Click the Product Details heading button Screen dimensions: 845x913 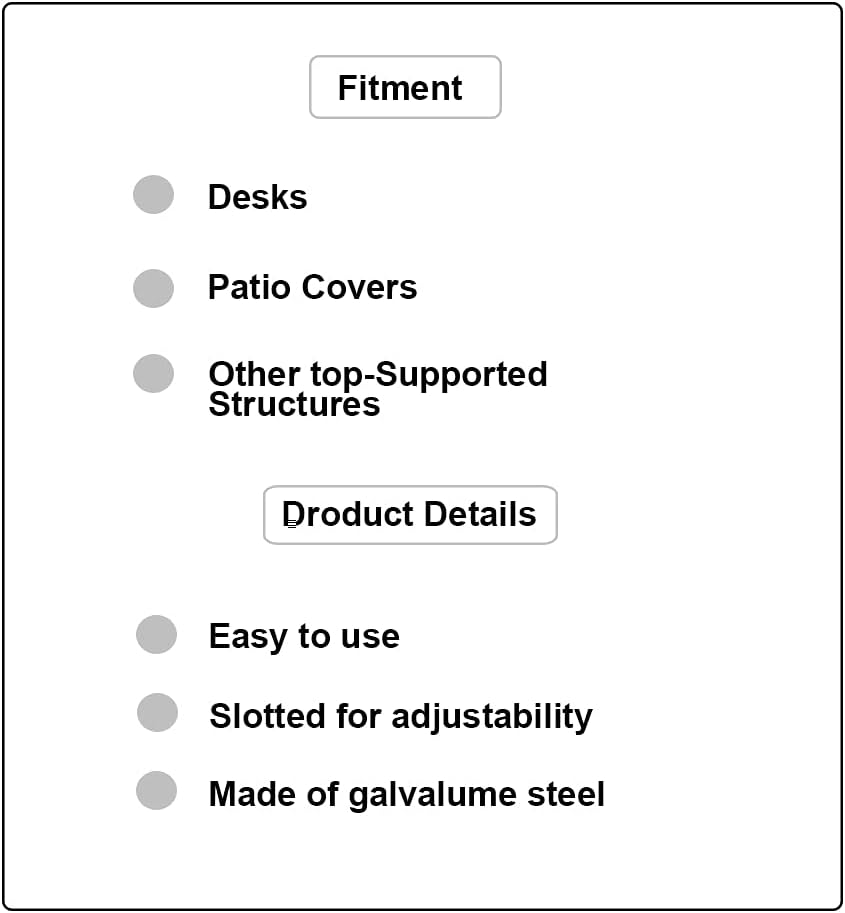coord(410,515)
